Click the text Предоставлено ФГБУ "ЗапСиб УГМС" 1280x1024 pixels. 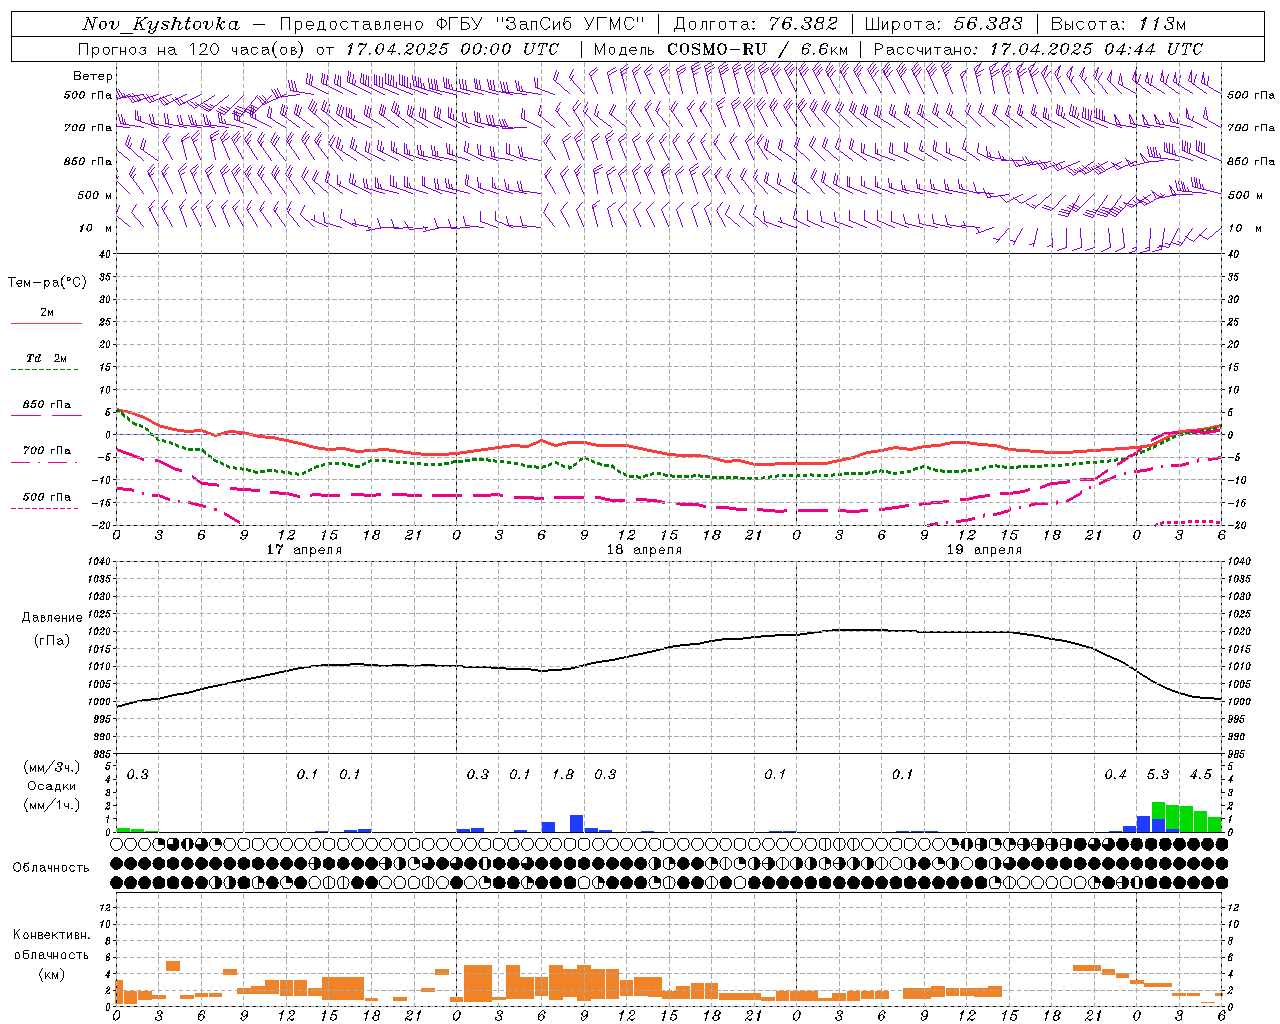pyautogui.click(x=462, y=24)
